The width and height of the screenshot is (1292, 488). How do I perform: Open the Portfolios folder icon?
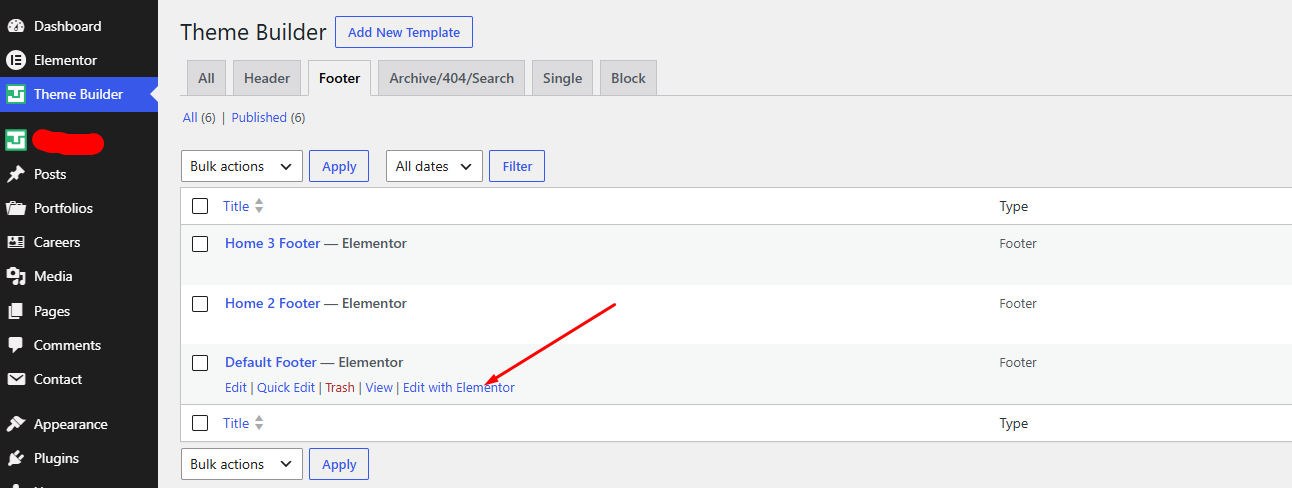(x=15, y=208)
